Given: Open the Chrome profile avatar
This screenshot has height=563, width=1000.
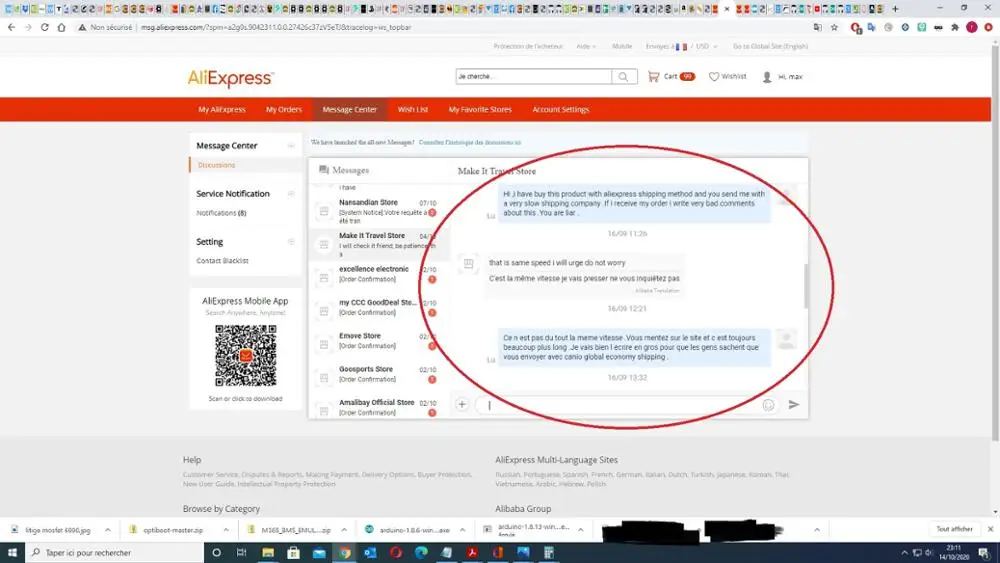Looking at the screenshot, I should point(971,27).
